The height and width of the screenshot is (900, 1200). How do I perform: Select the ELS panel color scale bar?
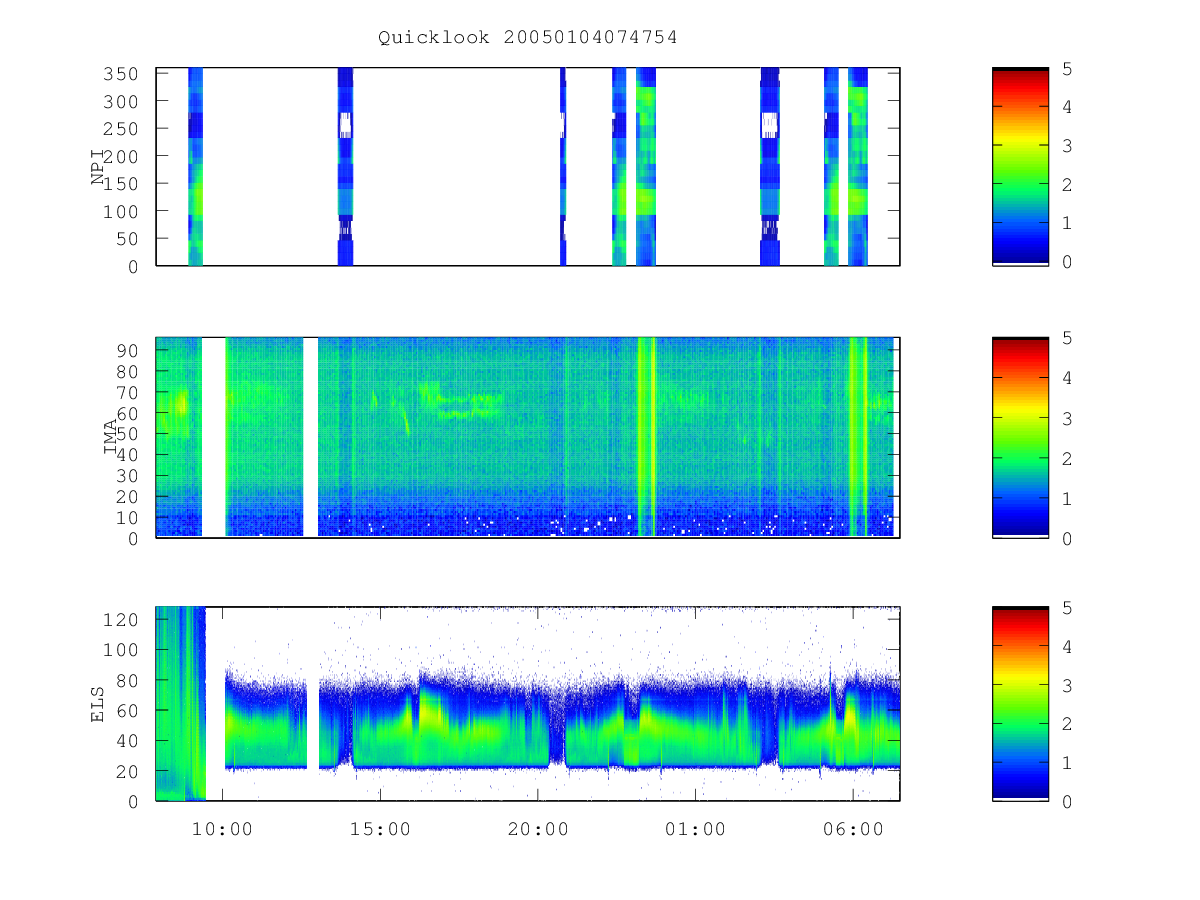click(x=1020, y=703)
